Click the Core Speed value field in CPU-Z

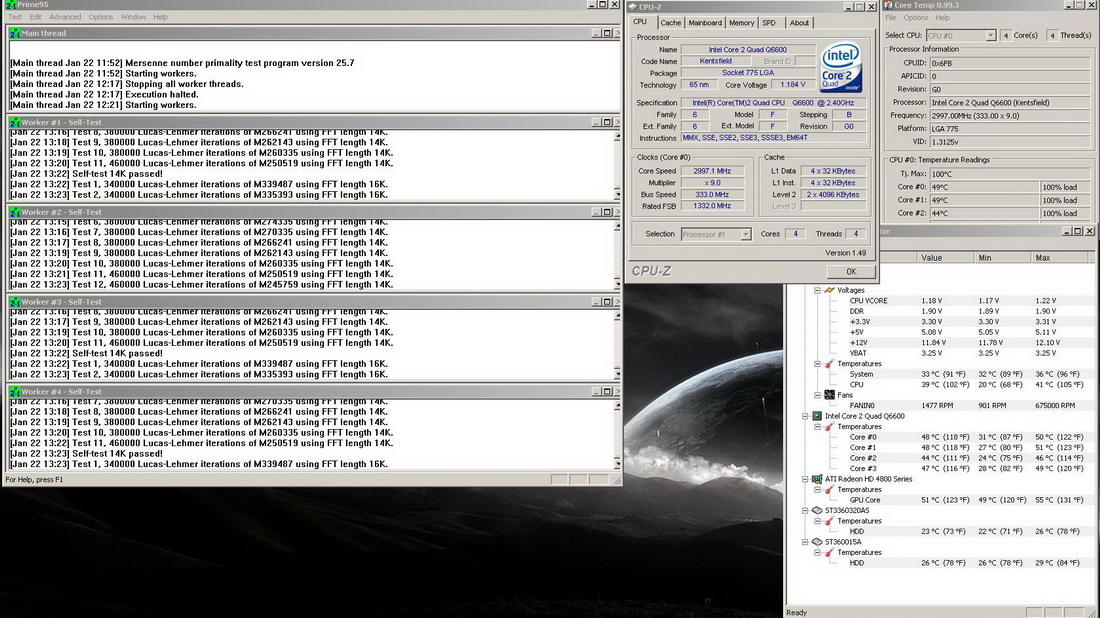[x=711, y=171]
